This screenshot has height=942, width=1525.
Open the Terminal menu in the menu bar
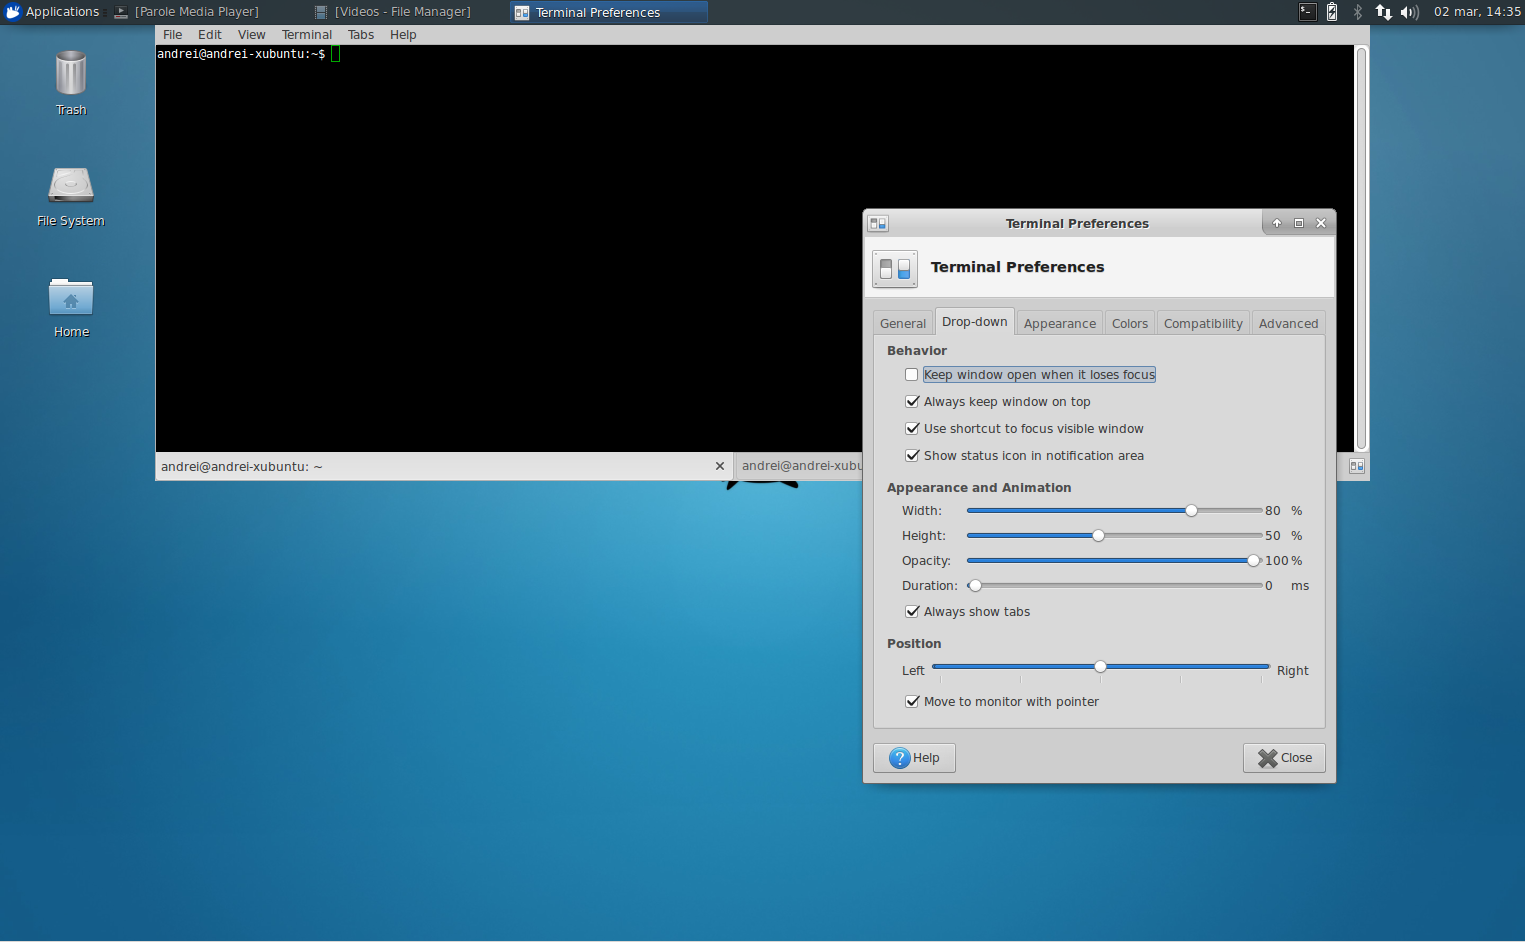pos(306,34)
